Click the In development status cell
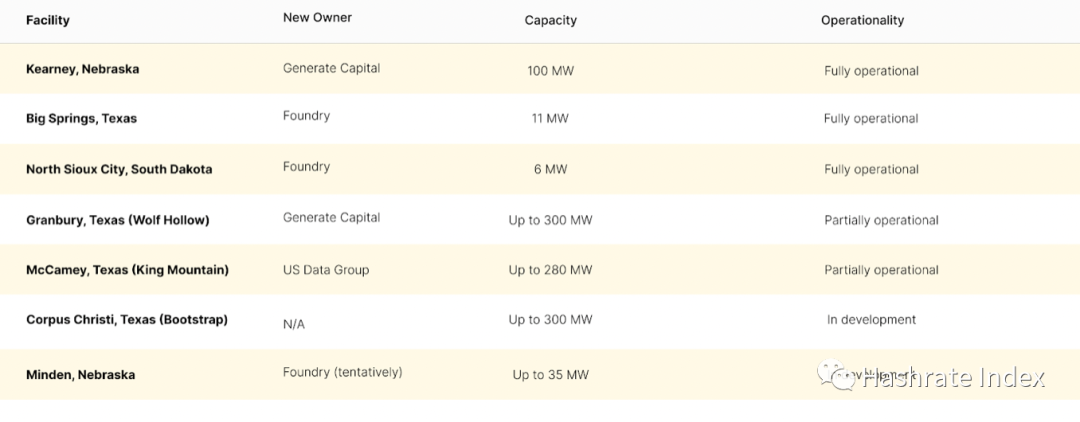Viewport: 1080px width, 422px height. [x=871, y=320]
